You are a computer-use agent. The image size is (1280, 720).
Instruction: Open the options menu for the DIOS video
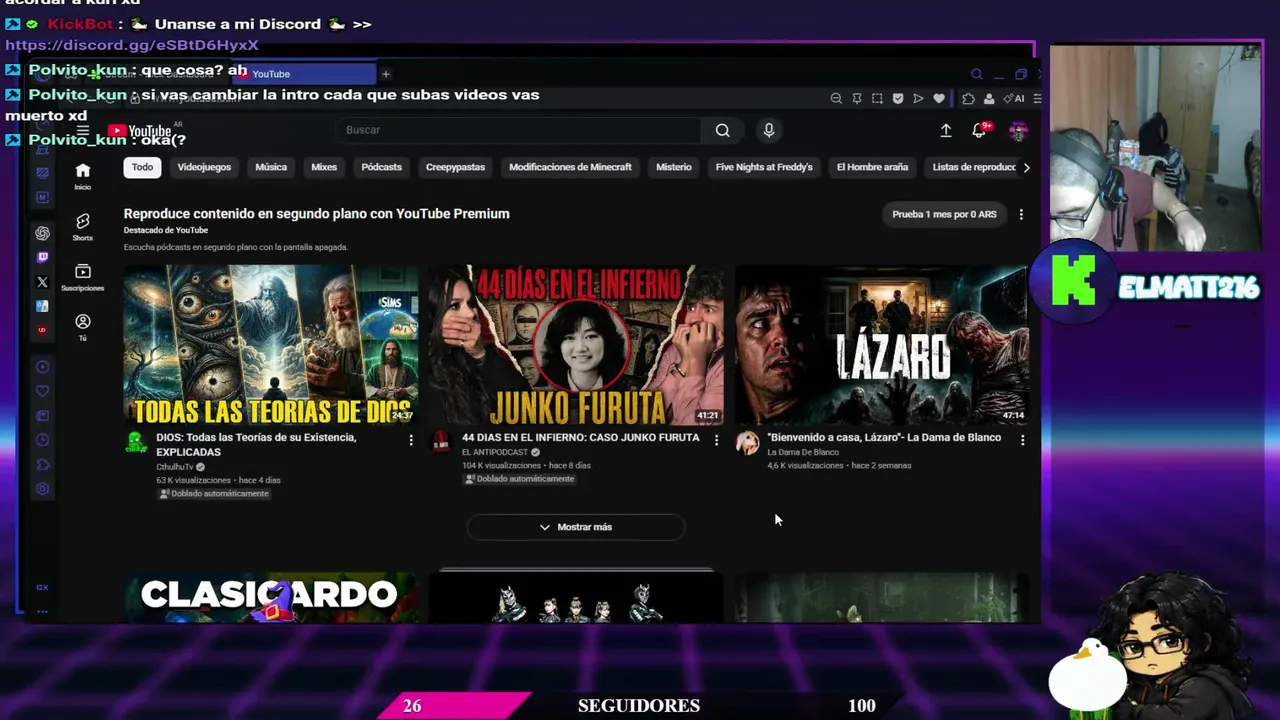[x=411, y=440]
